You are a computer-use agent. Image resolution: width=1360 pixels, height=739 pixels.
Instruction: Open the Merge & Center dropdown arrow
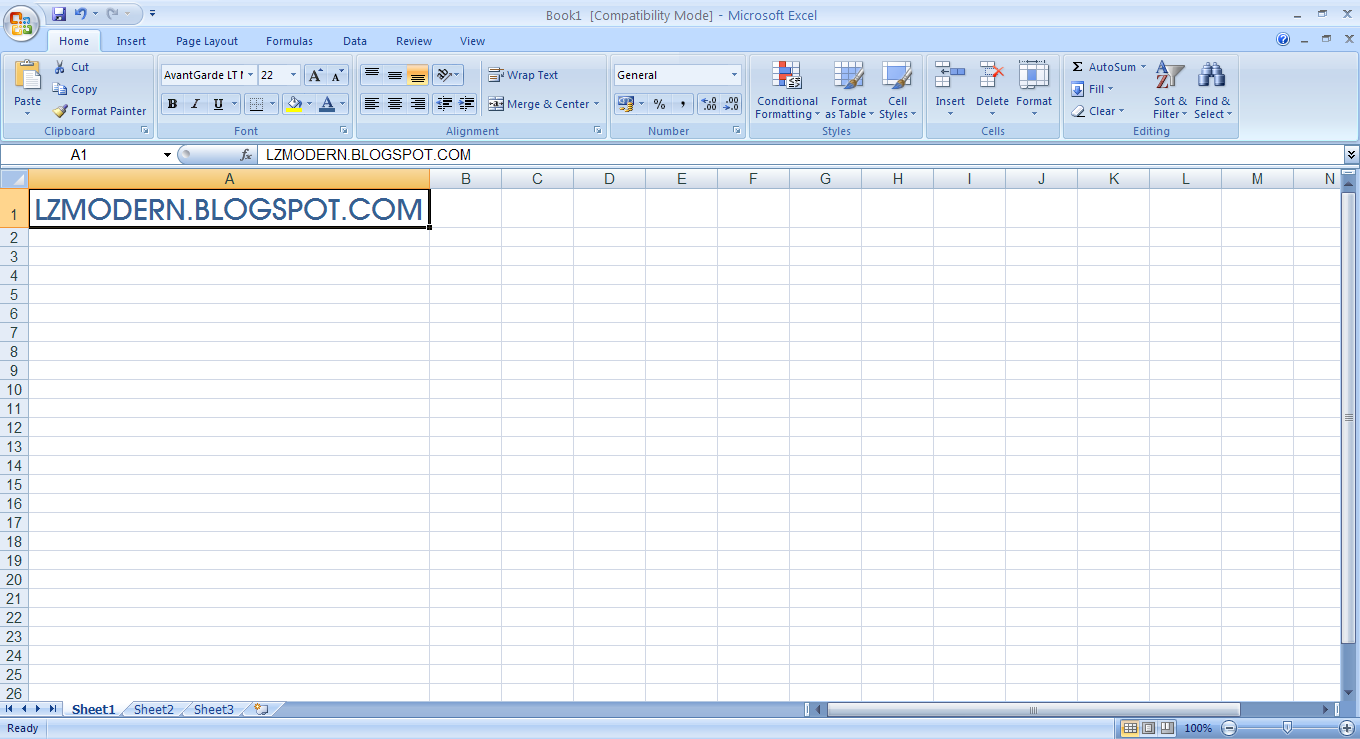tap(596, 104)
